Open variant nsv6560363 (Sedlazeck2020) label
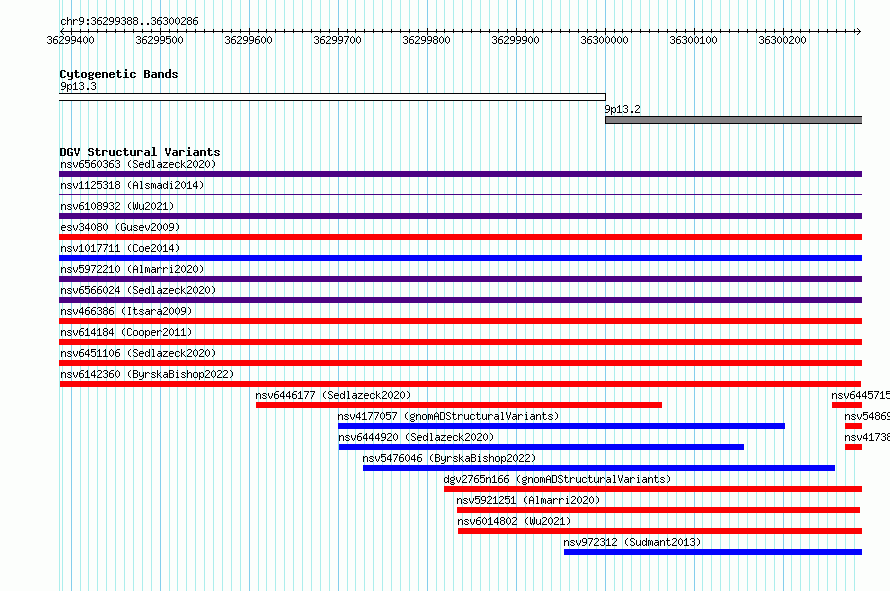This screenshot has width=890, height=591. coord(138,164)
